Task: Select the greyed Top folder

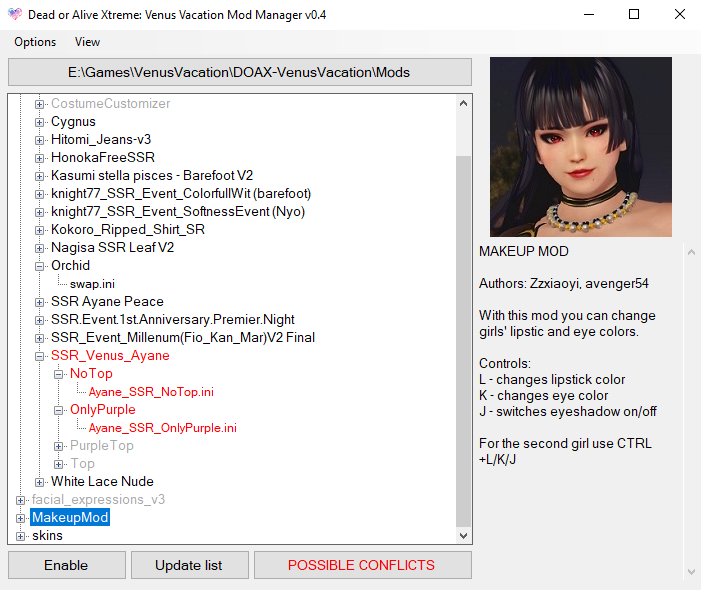Action: point(82,464)
